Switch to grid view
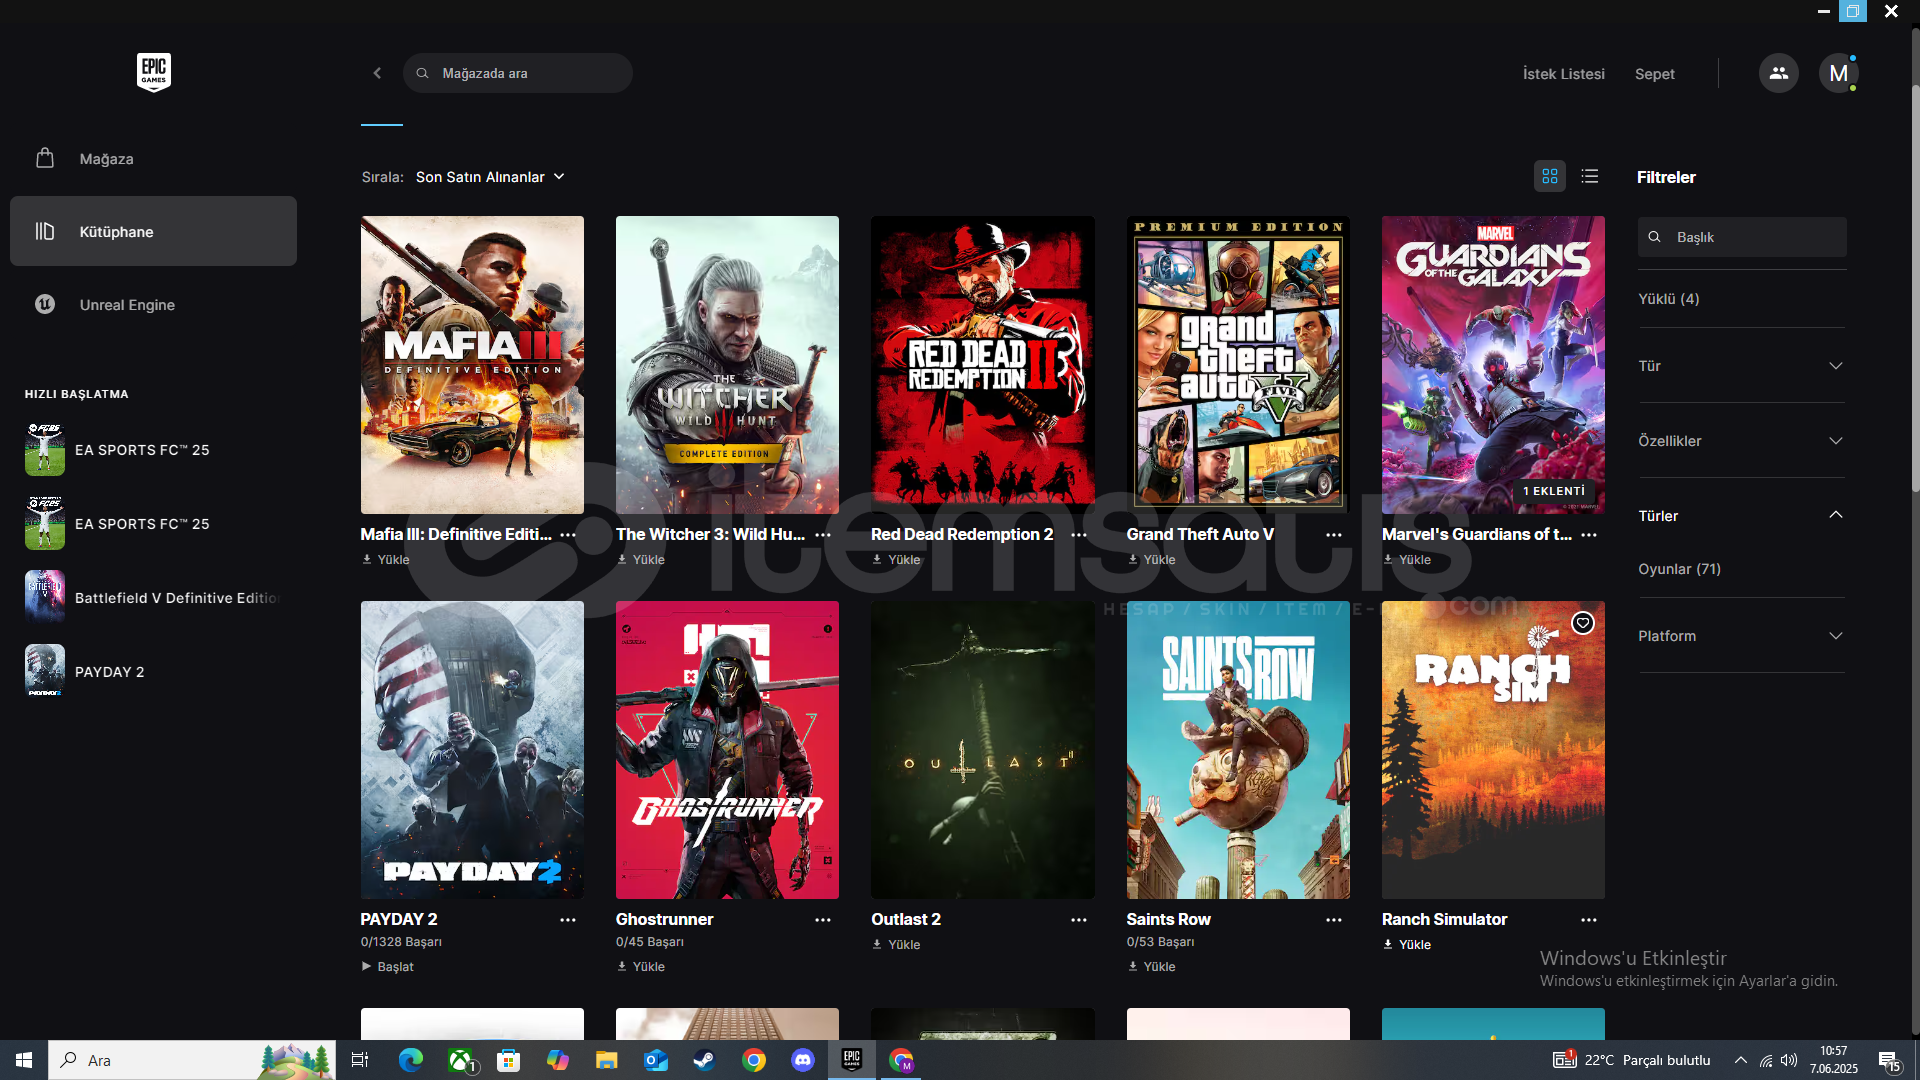This screenshot has width=1920, height=1080. pos(1550,177)
